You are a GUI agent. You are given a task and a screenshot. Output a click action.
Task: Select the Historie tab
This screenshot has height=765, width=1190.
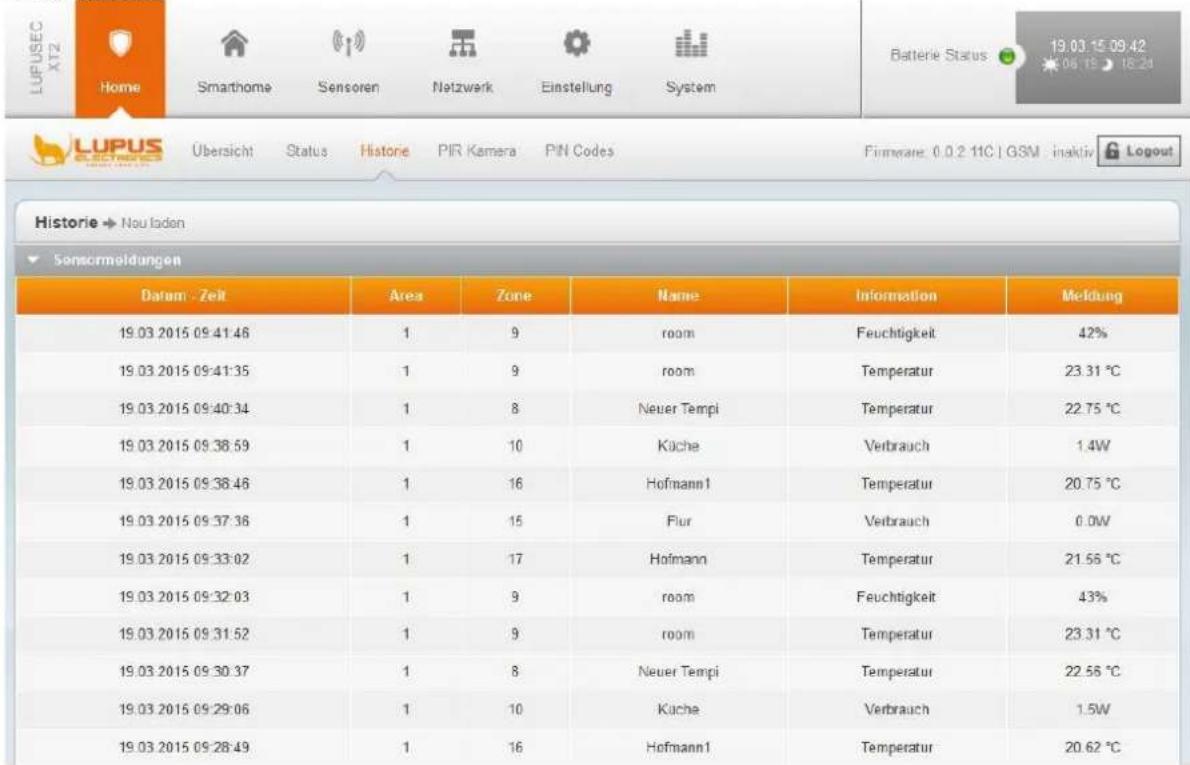(x=385, y=151)
